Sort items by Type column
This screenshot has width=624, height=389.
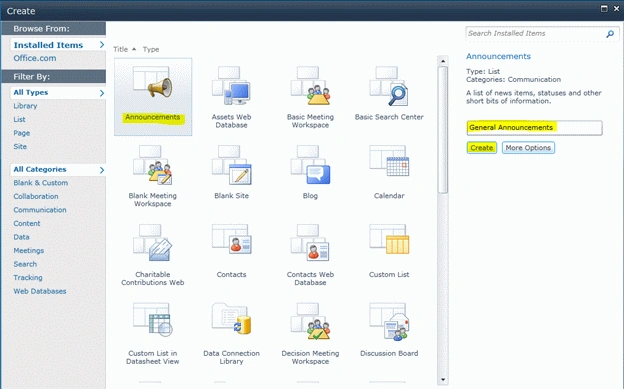(151, 49)
